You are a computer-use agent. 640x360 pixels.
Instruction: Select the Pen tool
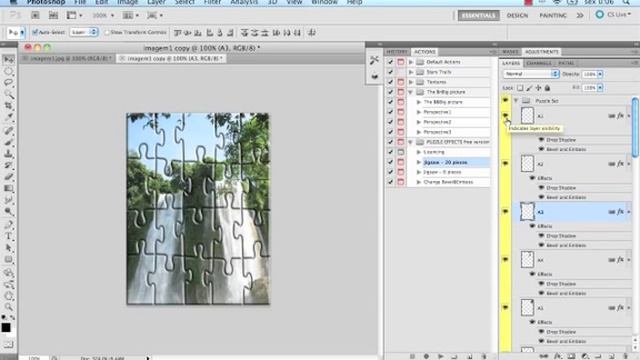8,225
